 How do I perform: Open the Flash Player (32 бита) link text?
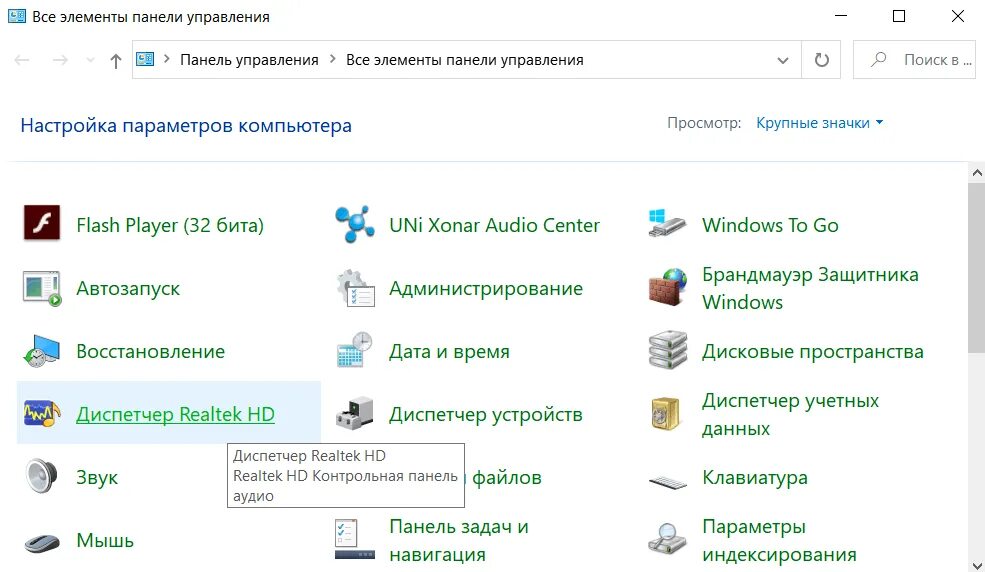coord(170,225)
